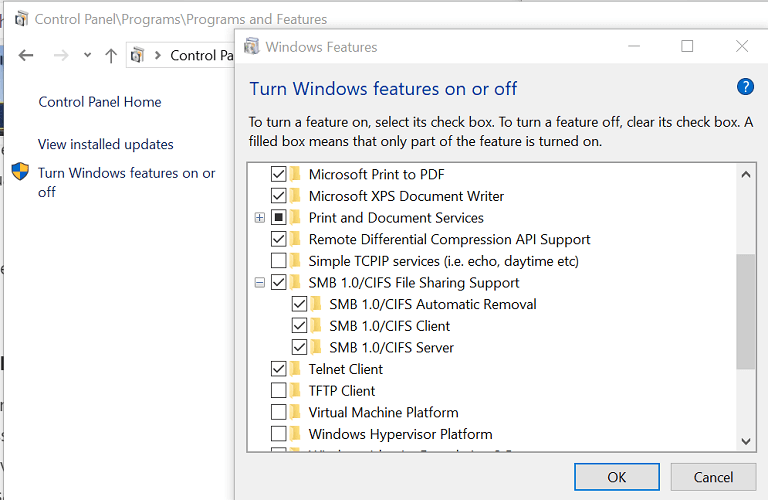Click the Control Panel window title icon

pyautogui.click(x=21, y=19)
